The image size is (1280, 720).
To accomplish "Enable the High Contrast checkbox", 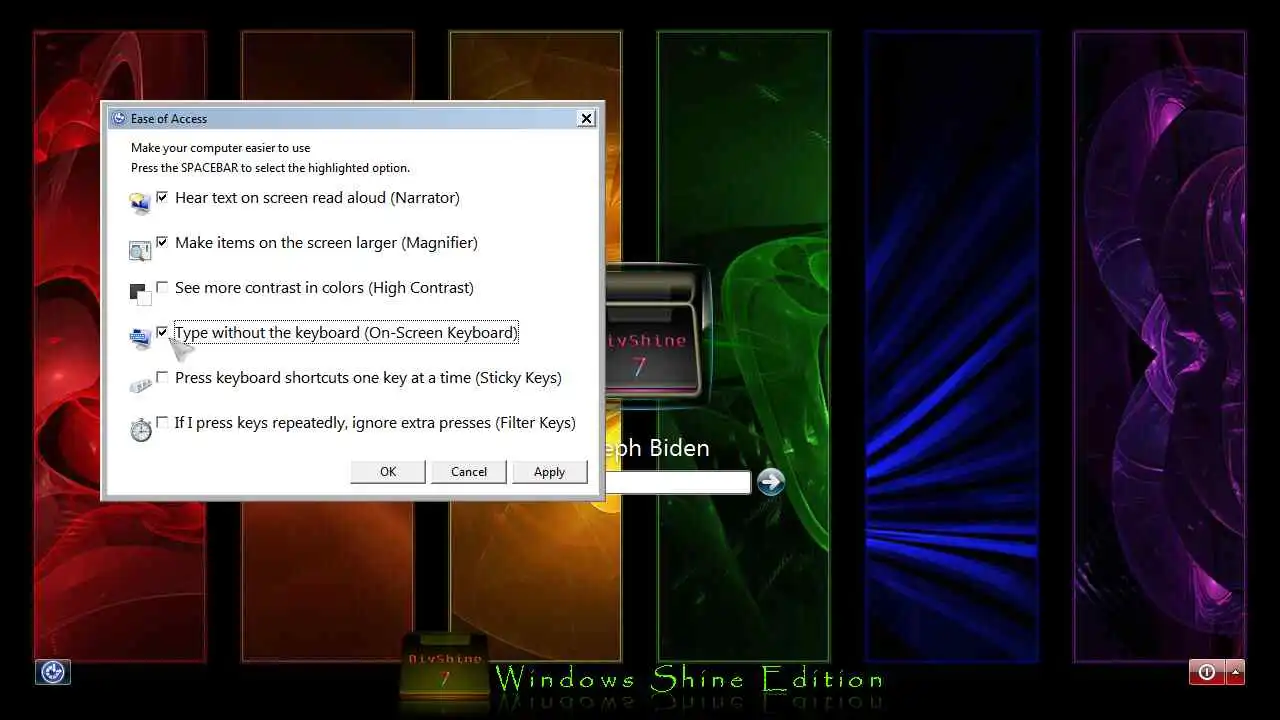I will tap(162, 287).
